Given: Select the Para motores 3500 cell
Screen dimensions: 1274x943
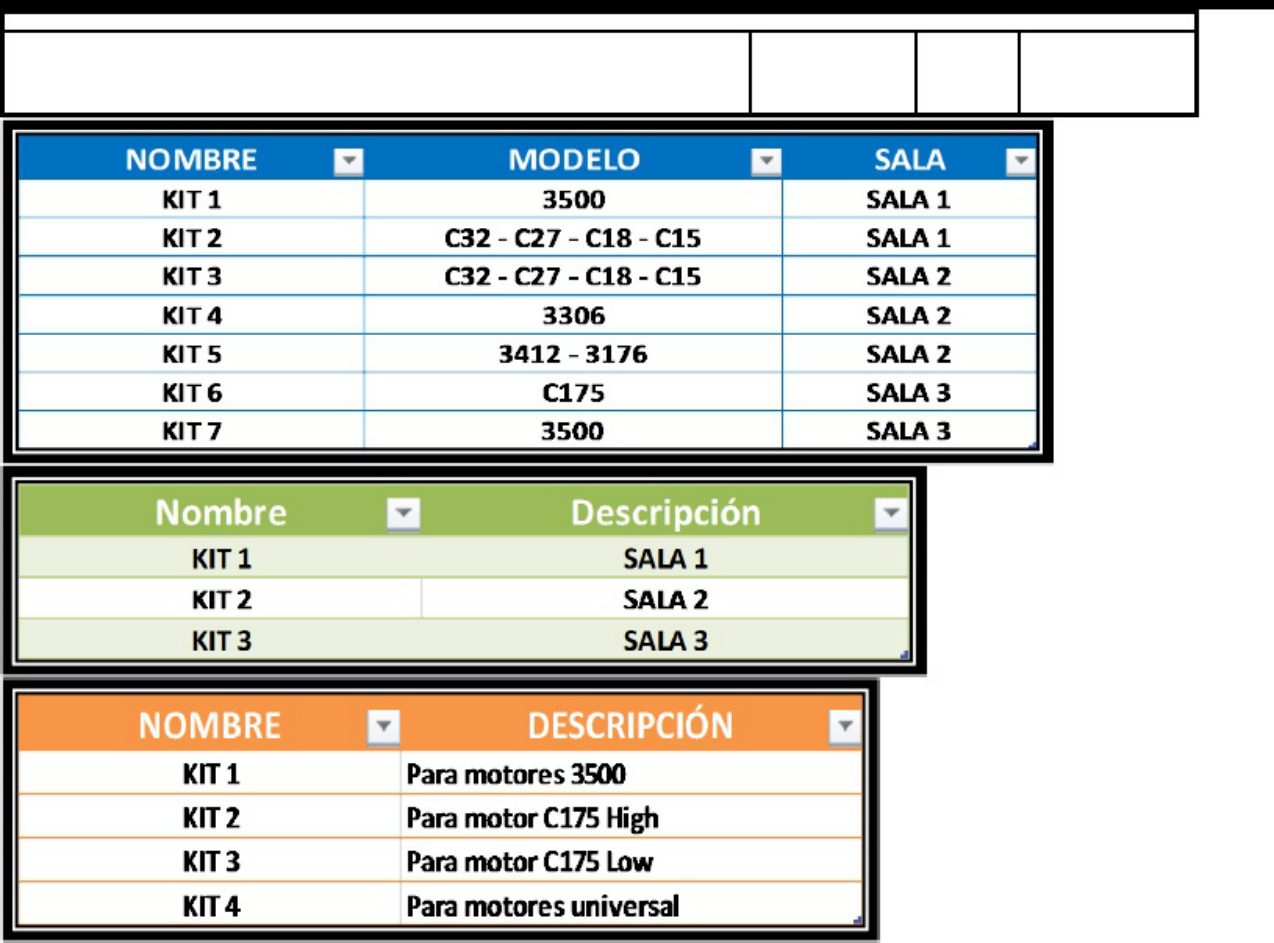Looking at the screenshot, I should click(631, 774).
